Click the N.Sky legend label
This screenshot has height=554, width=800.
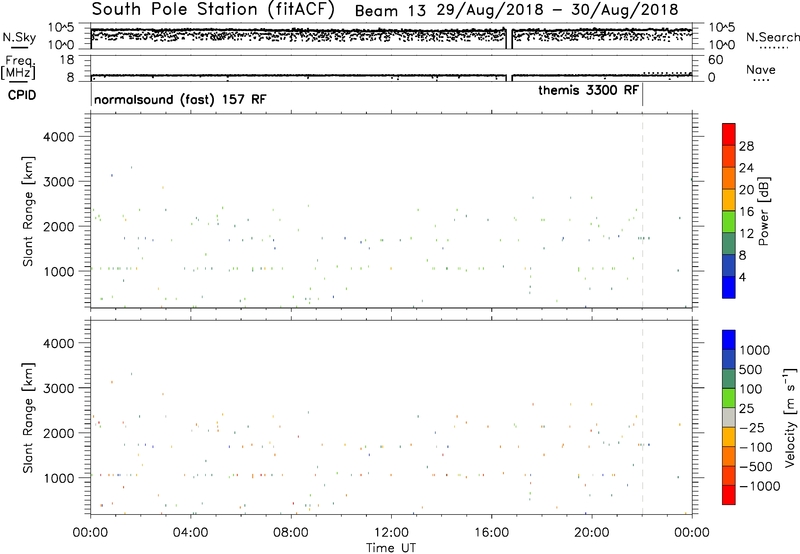(19, 37)
